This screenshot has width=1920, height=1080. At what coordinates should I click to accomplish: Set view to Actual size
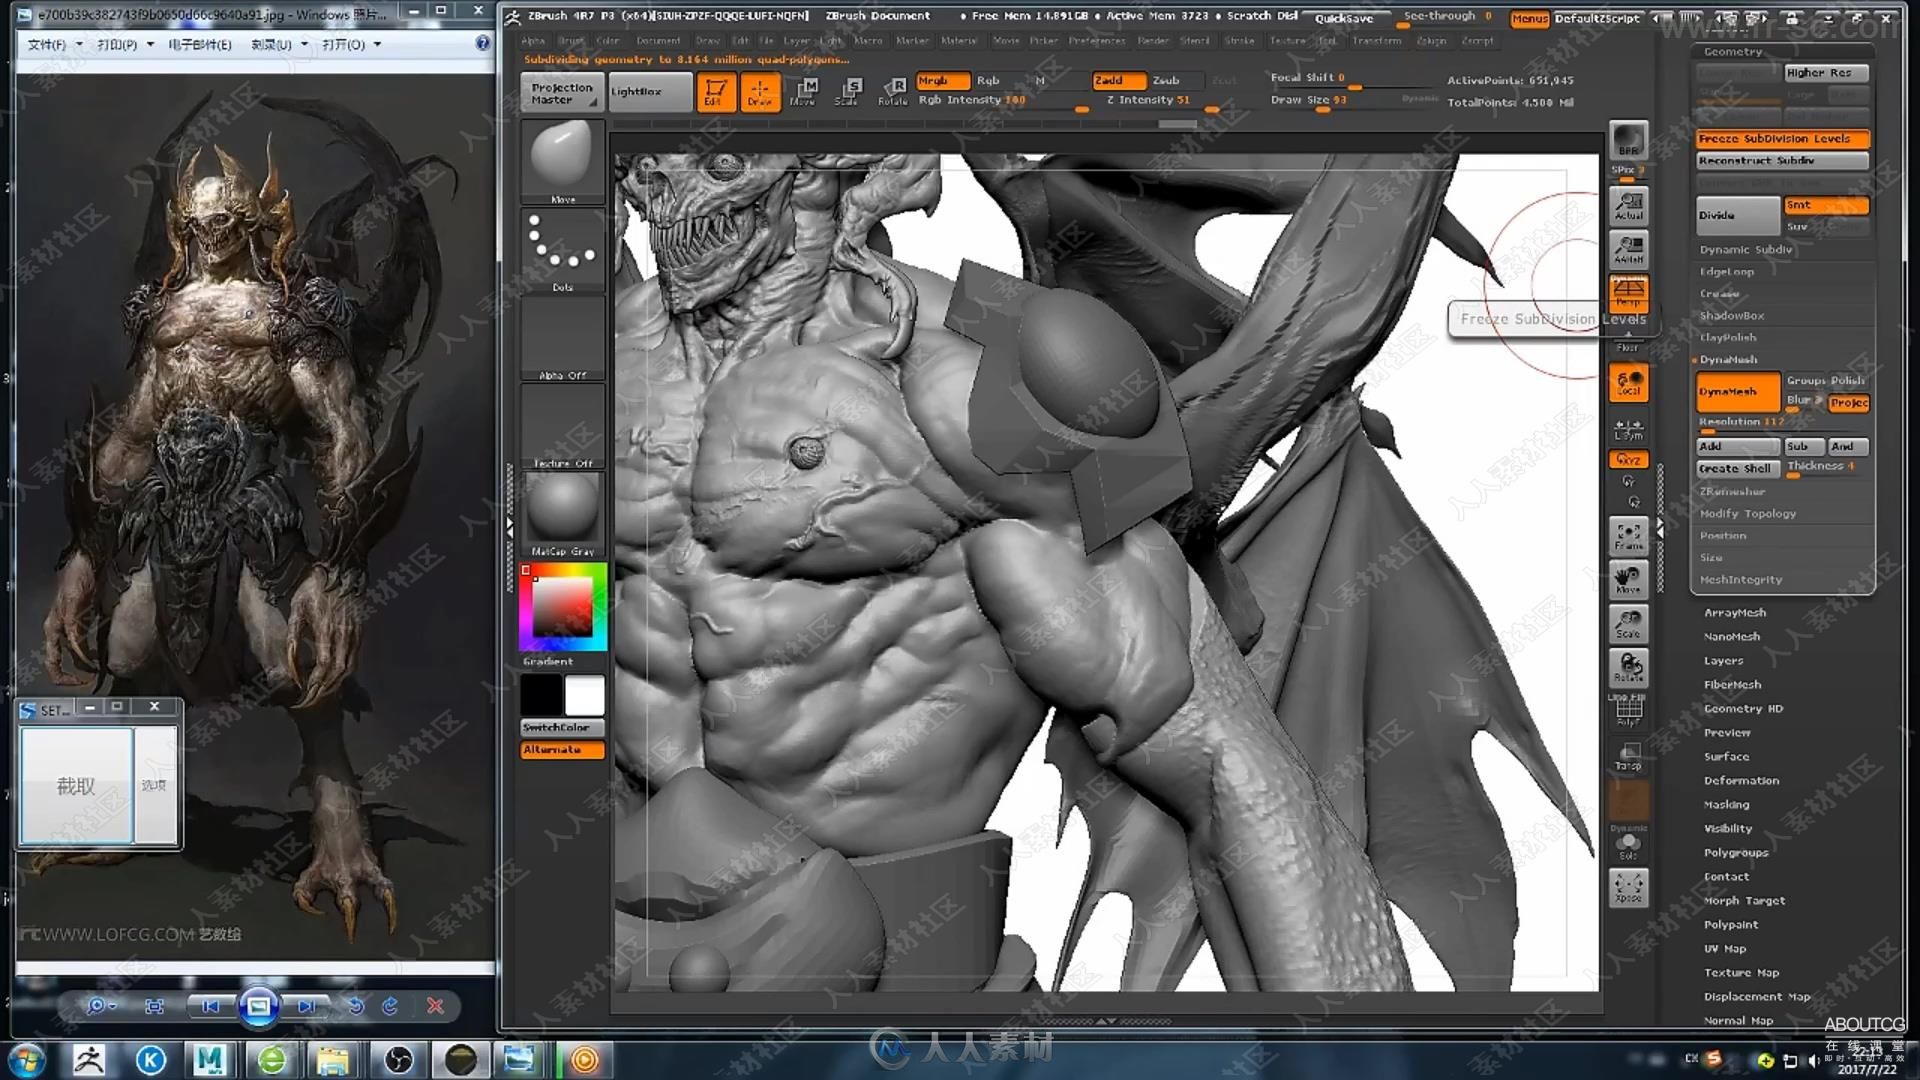(x=1628, y=205)
